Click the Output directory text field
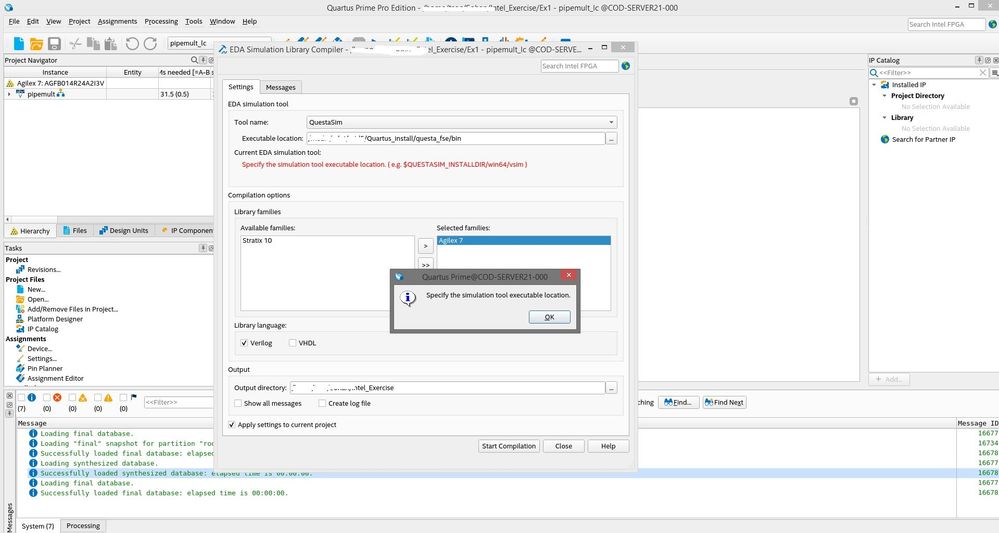Viewport: 999px width, 533px height. pyautogui.click(x=447, y=388)
